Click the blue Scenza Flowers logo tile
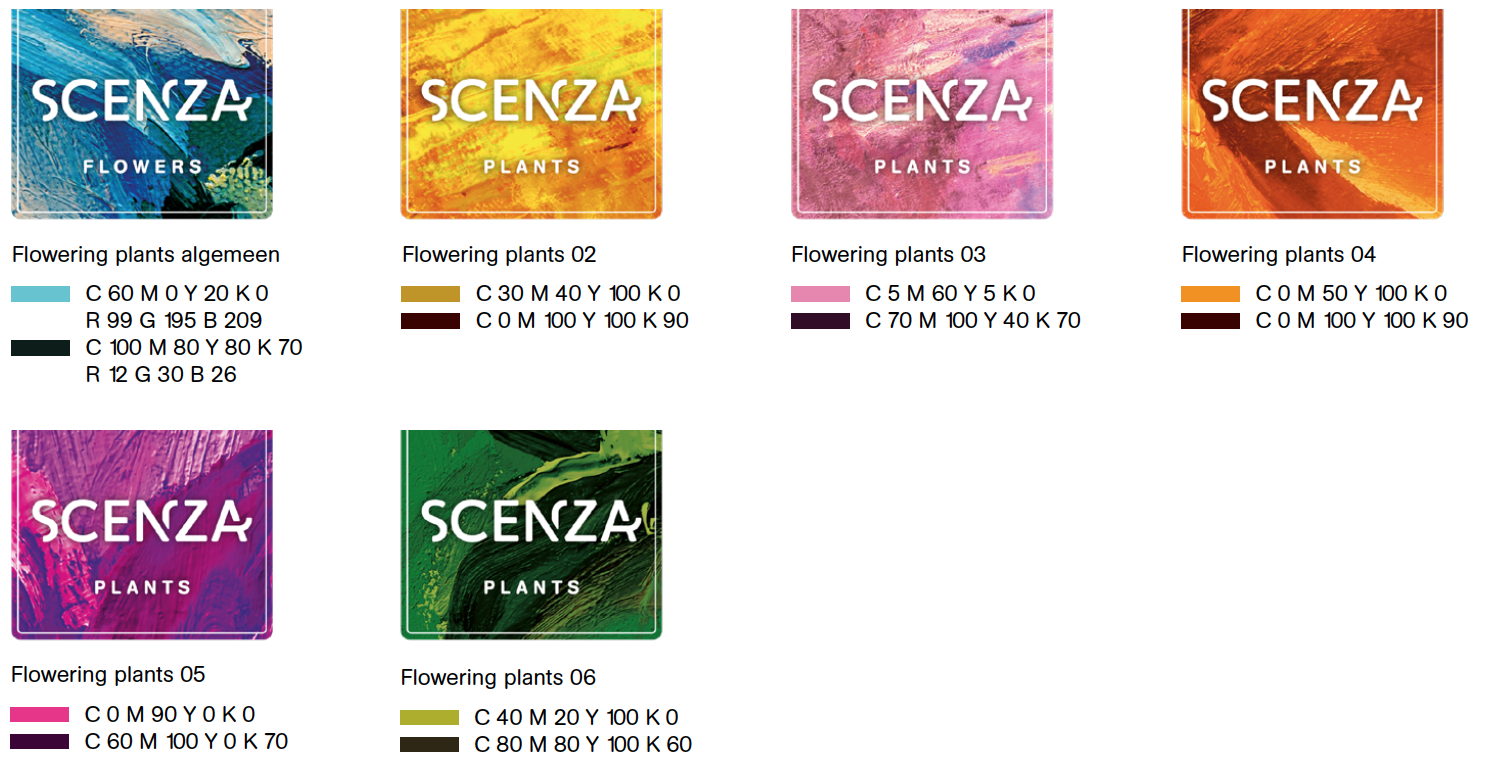Viewport: 1487px width, 770px height. point(141,113)
